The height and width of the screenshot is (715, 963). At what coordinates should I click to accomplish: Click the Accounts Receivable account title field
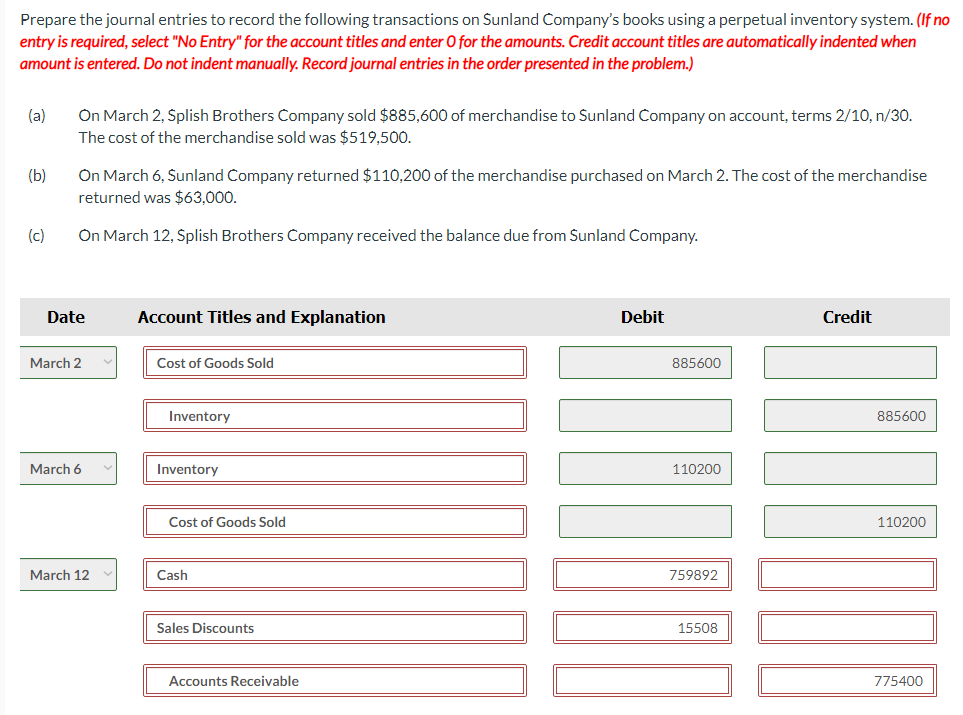click(x=335, y=681)
